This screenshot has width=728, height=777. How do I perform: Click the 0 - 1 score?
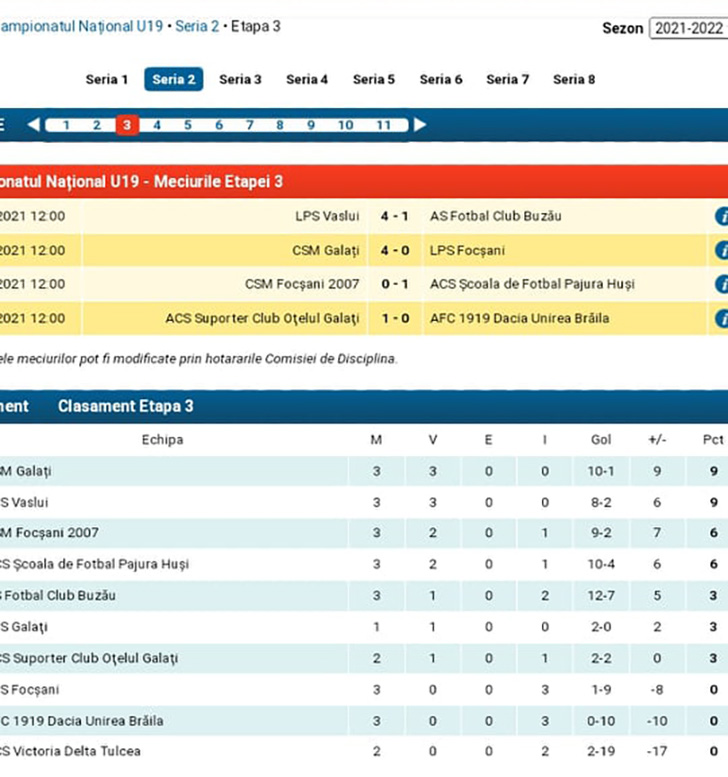(x=394, y=284)
